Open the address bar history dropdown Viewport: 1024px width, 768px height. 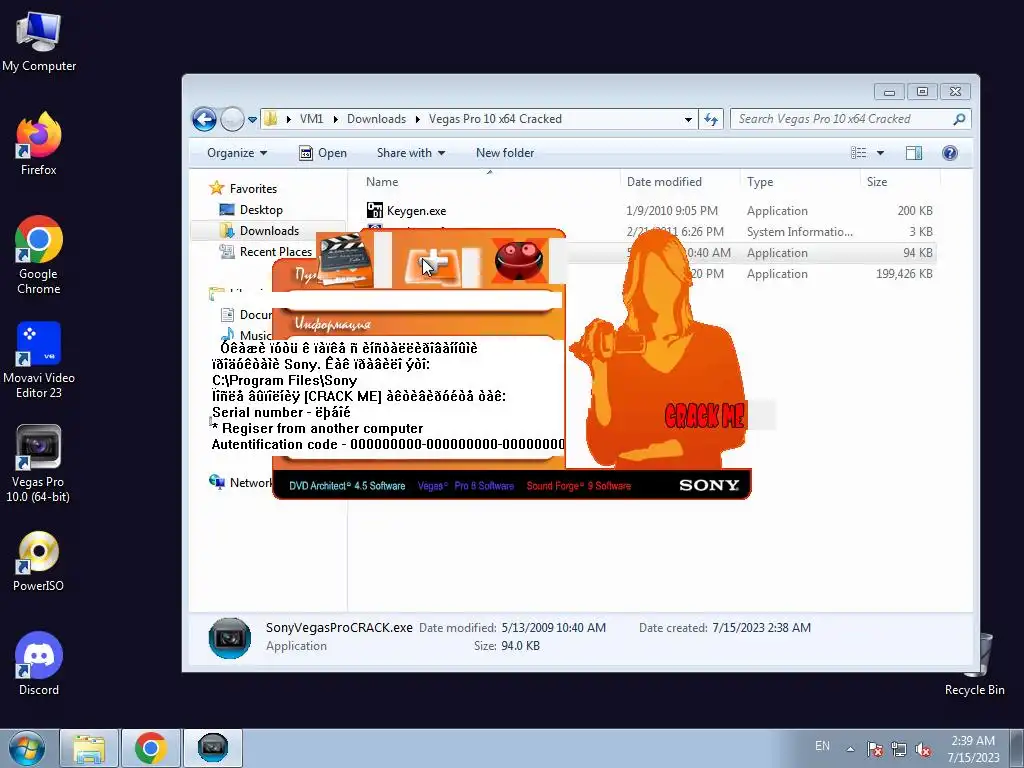688,120
